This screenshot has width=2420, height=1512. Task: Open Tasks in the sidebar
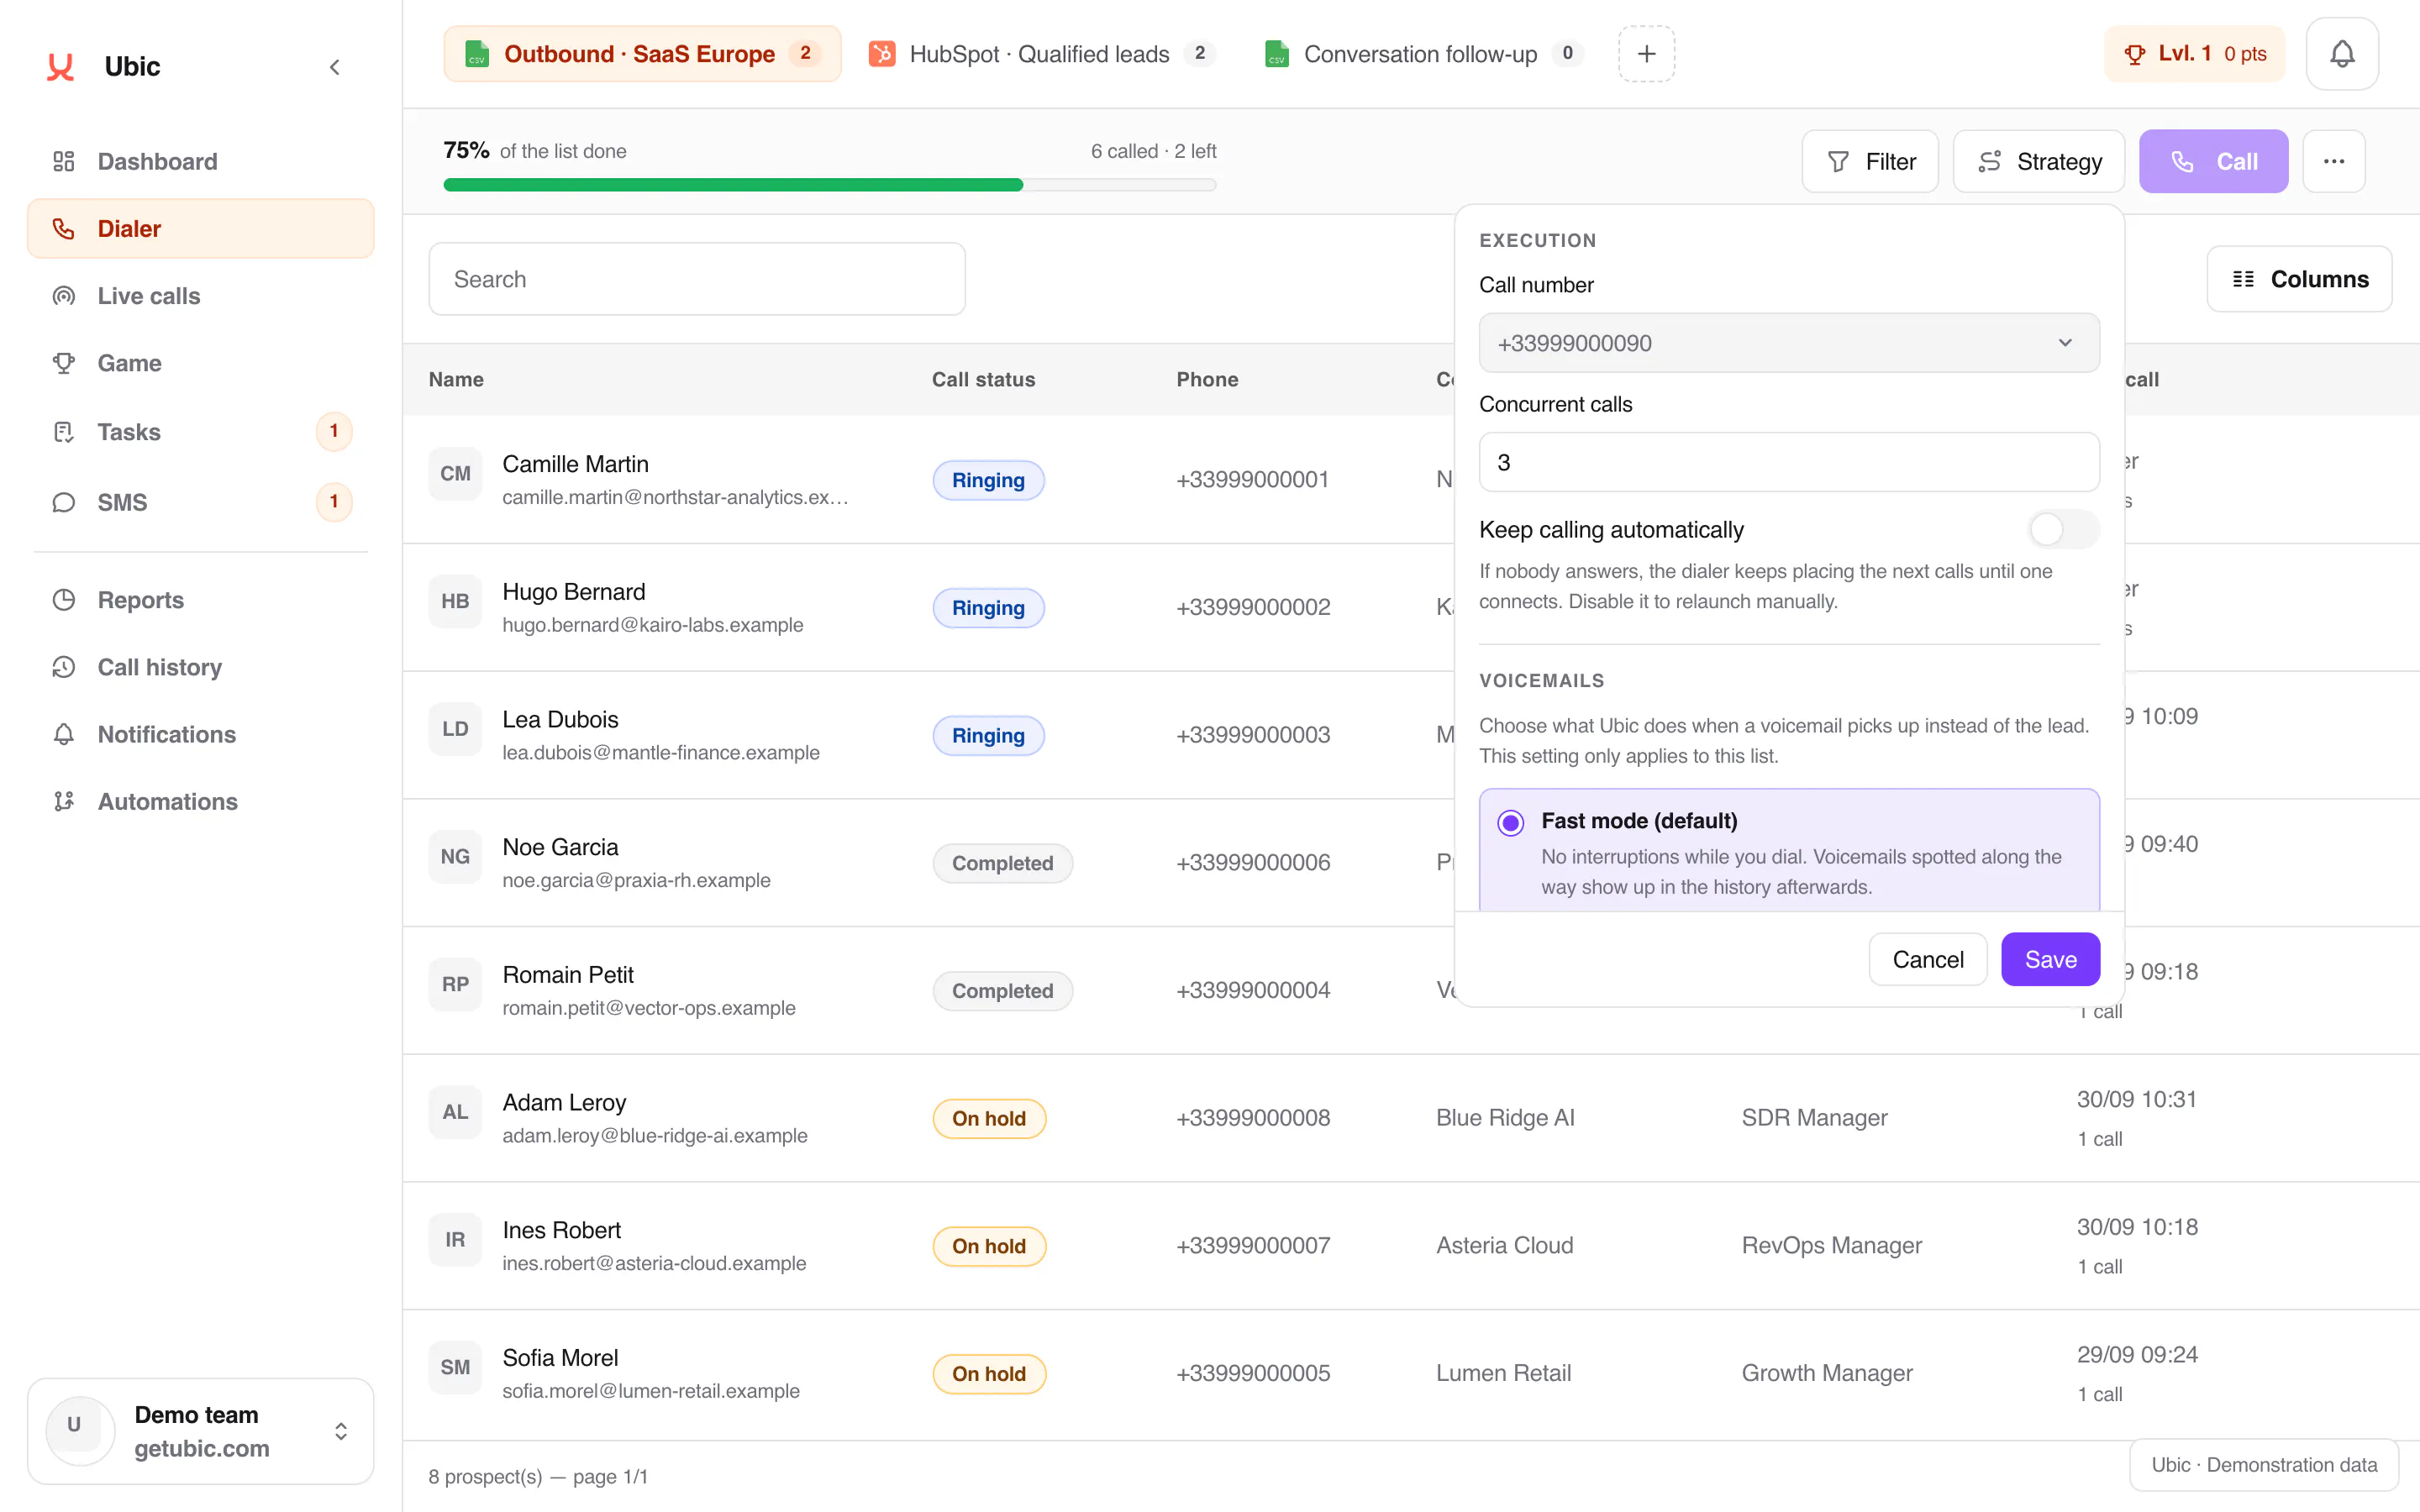(x=200, y=432)
